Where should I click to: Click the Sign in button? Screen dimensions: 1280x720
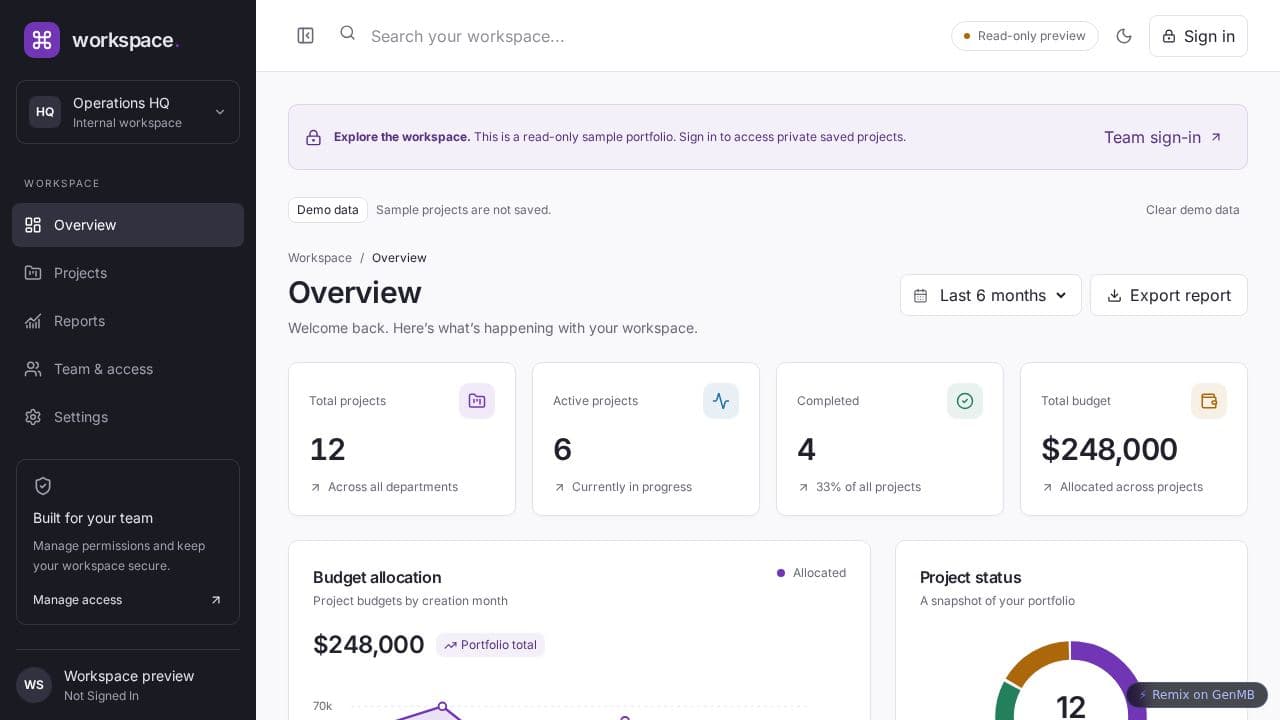tap(1198, 36)
